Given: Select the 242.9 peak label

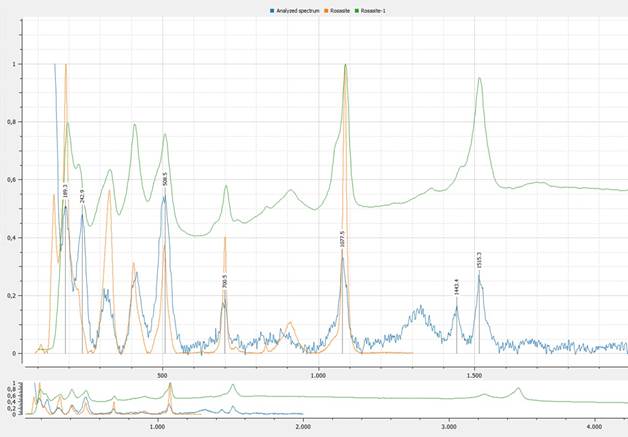Looking at the screenshot, I should (83, 196).
